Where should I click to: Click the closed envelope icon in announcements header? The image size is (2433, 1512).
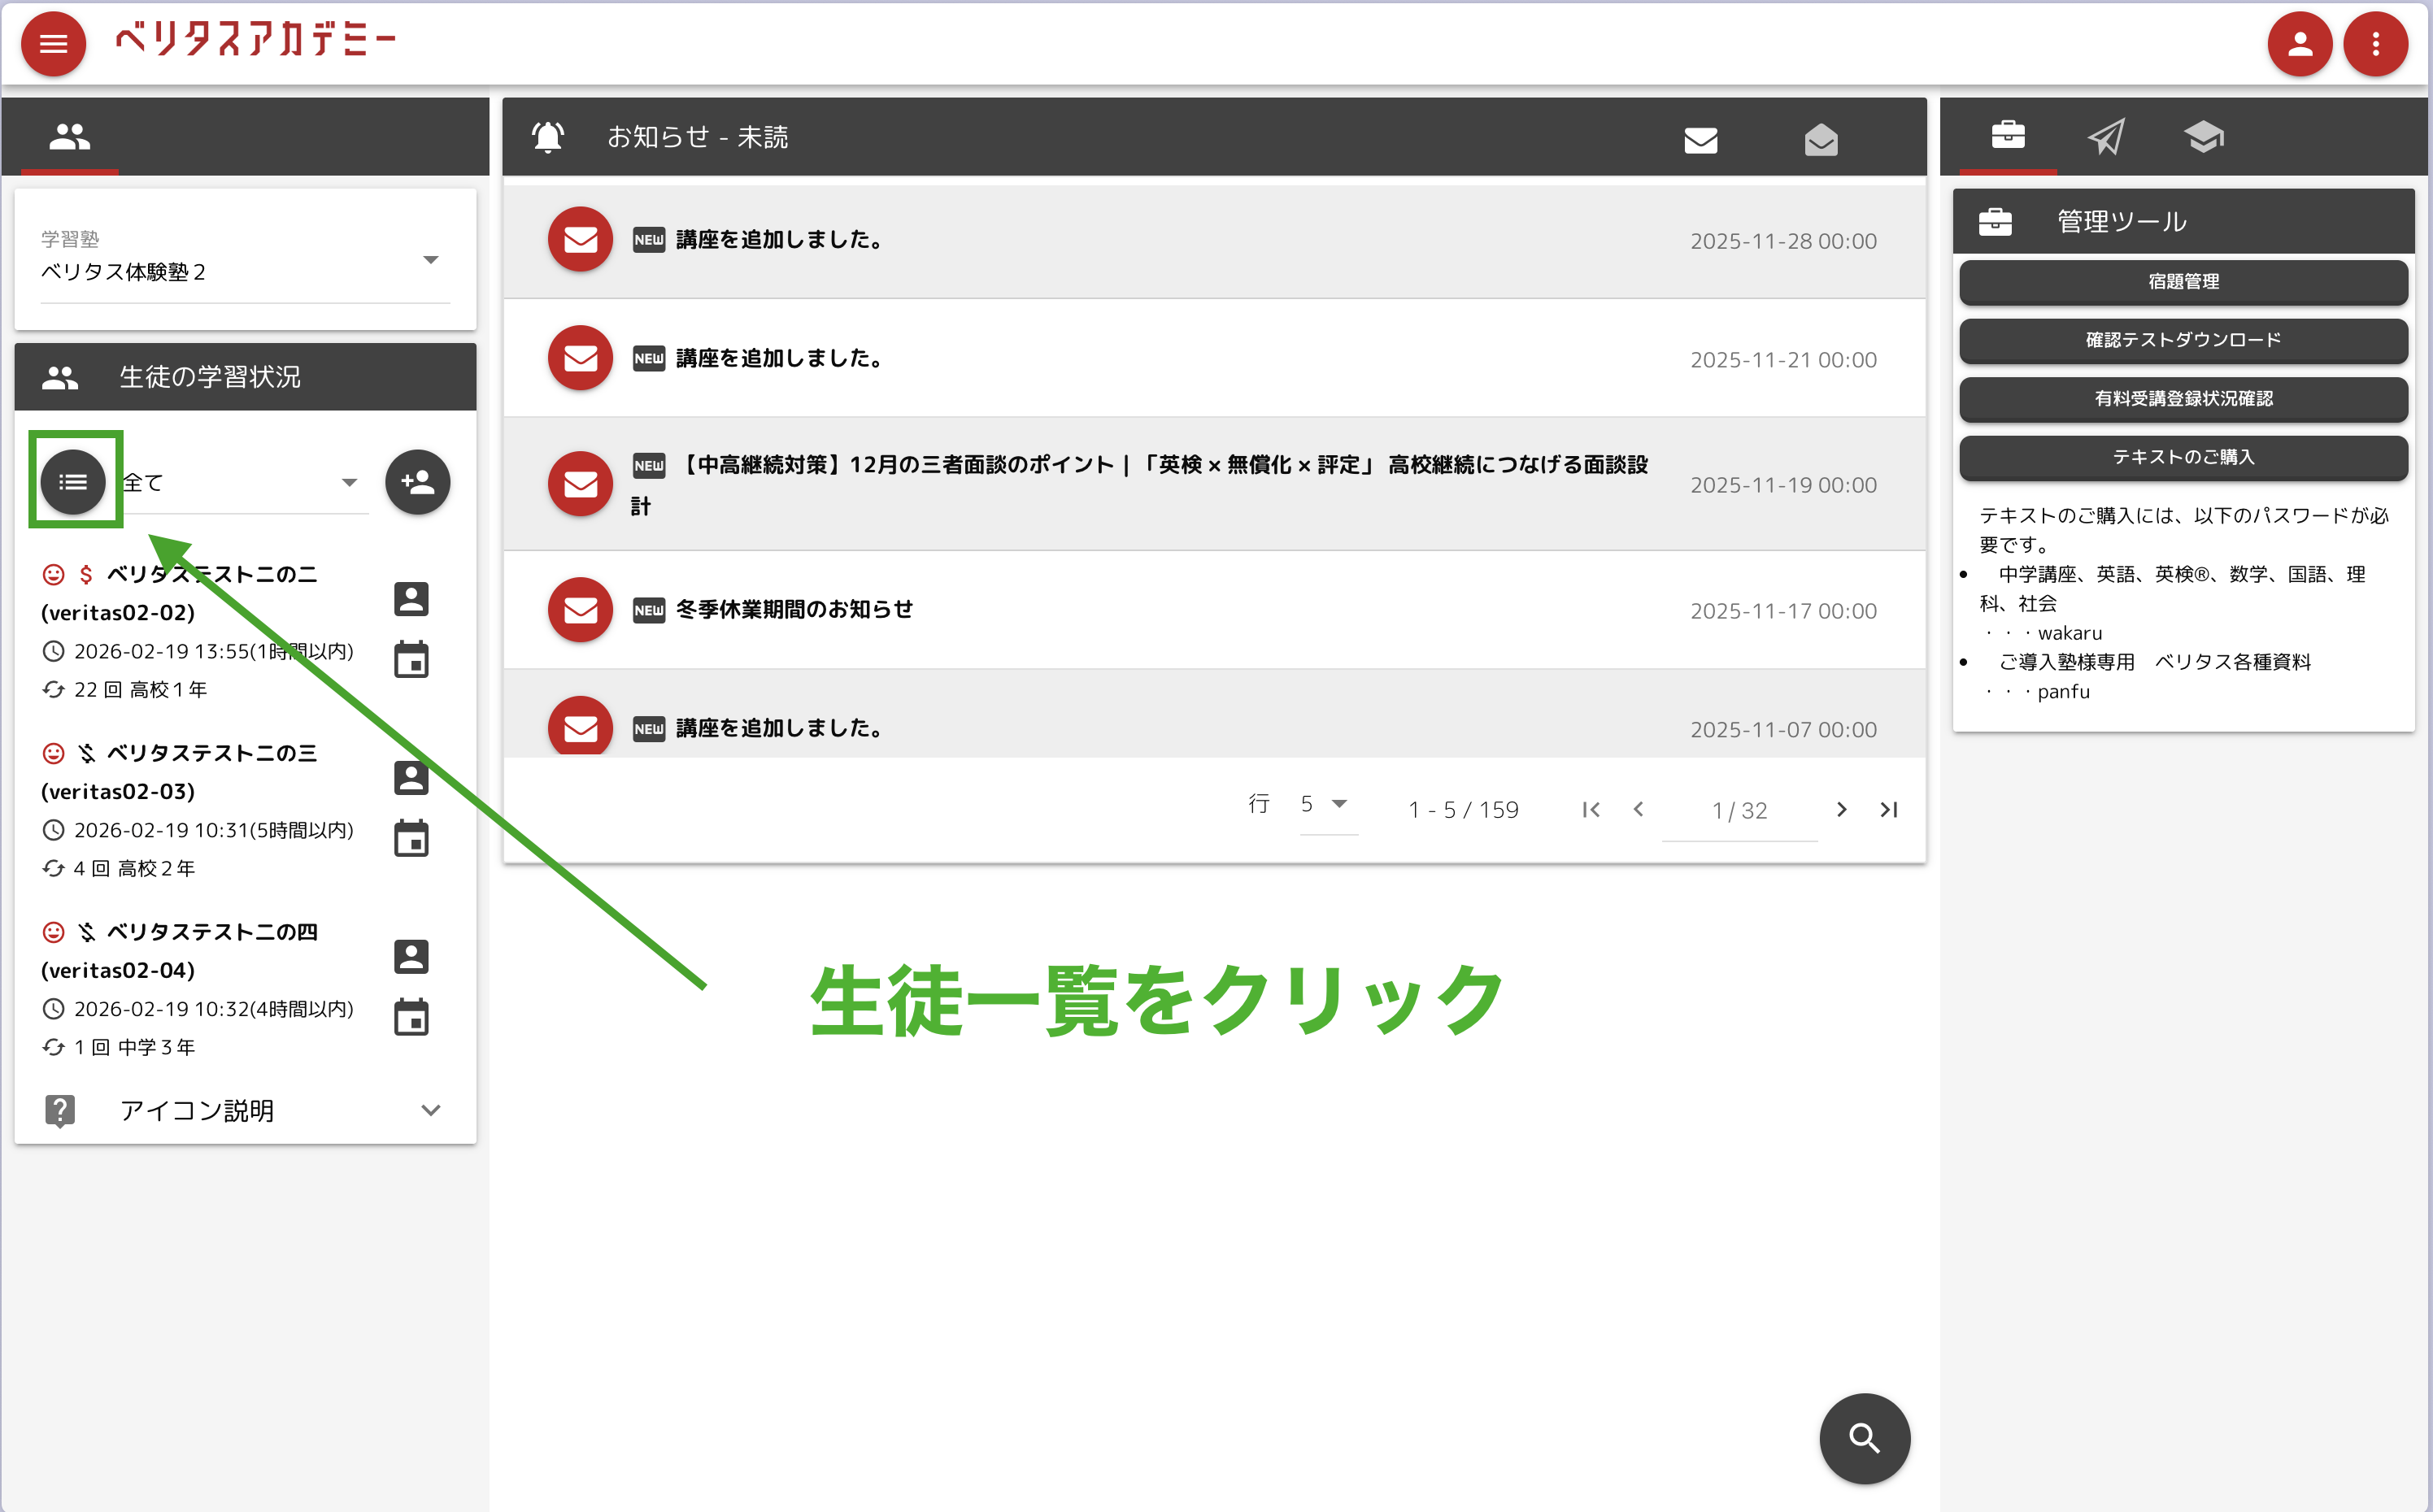(1701, 141)
